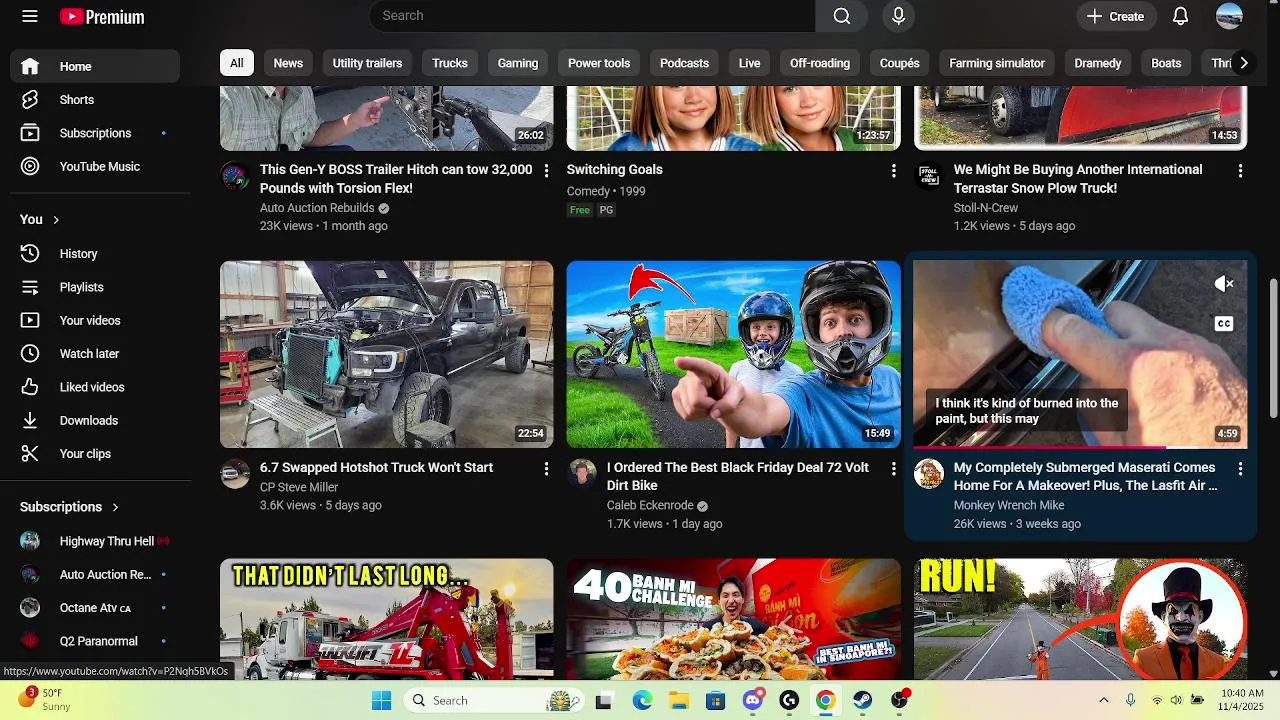The image size is (1280, 720).
Task: Open options for Hotshot Truck video
Action: tap(546, 469)
